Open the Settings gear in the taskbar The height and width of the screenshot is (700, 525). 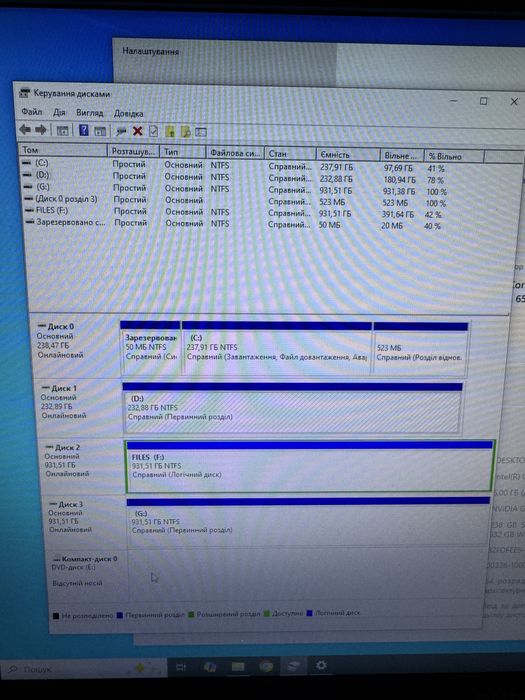321,666
